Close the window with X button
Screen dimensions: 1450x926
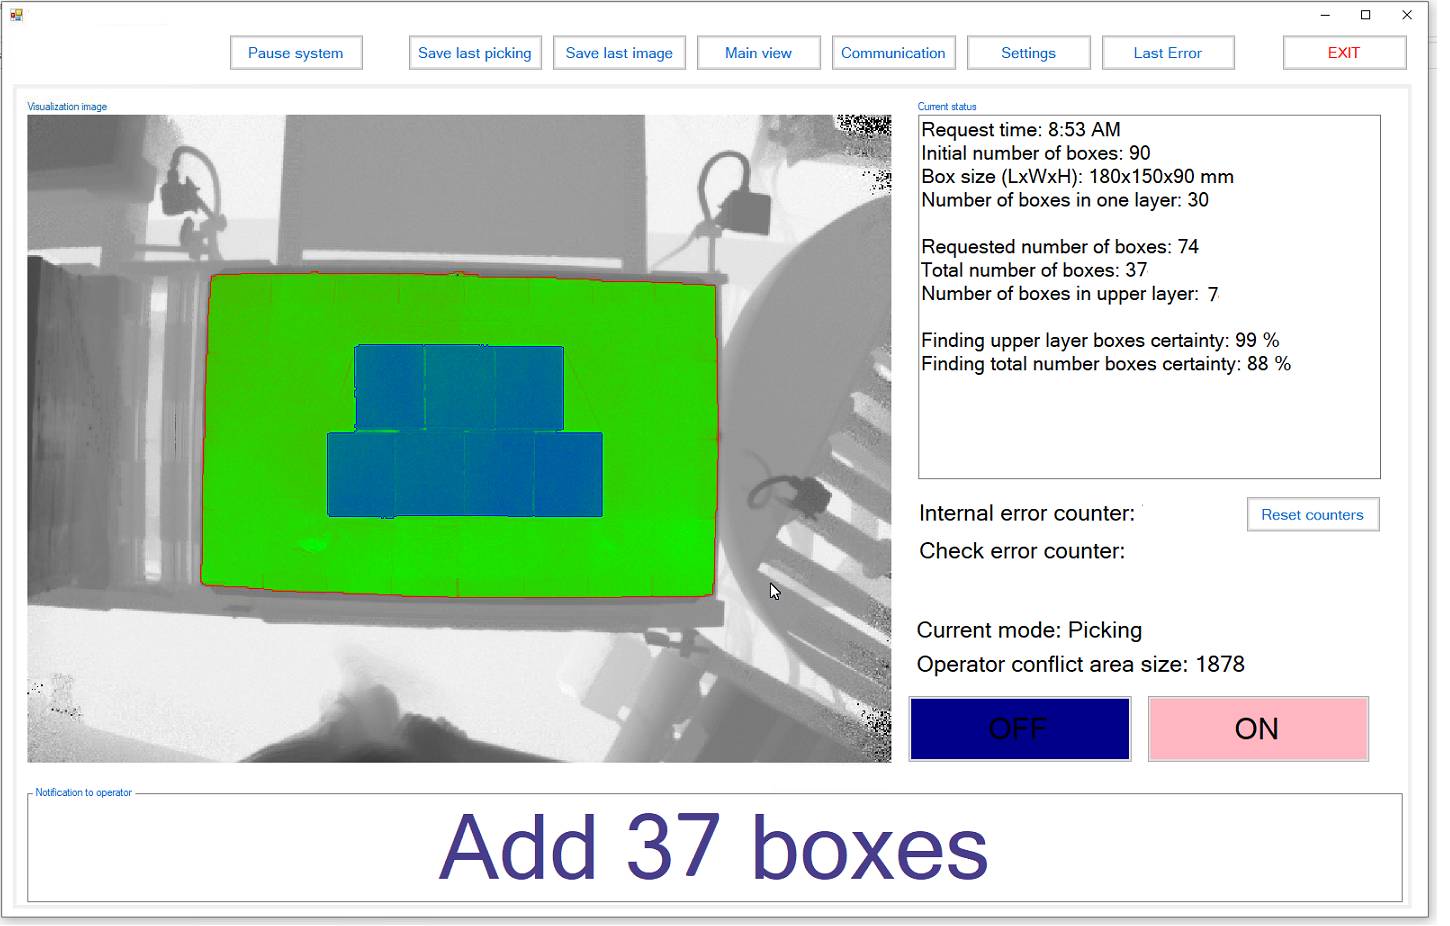point(1407,15)
